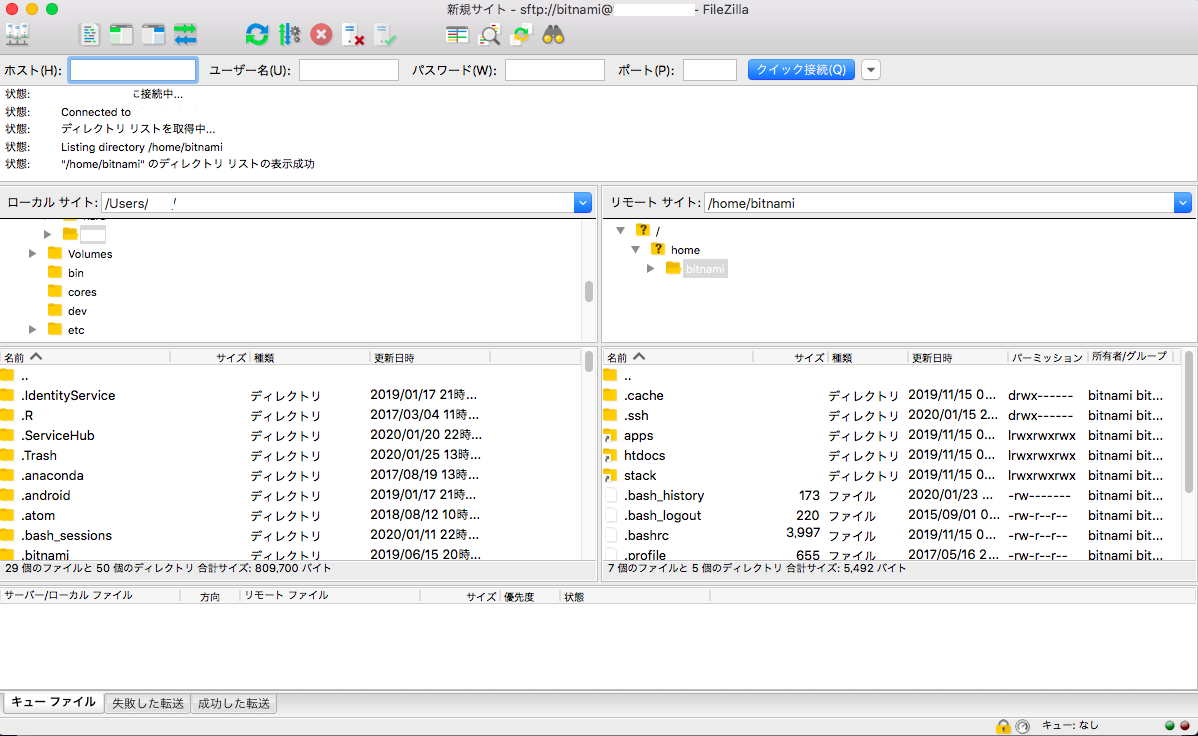The image size is (1198, 736).
Task: Open the Site Manager
Action: pos(16,34)
